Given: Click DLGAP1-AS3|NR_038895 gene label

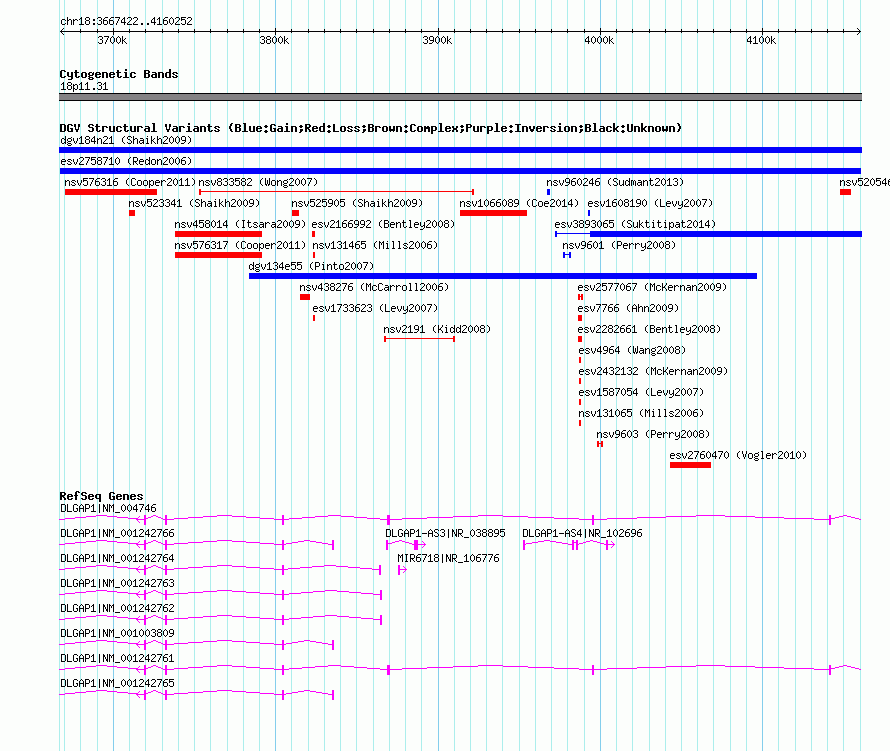Looking at the screenshot, I should pos(445,534).
